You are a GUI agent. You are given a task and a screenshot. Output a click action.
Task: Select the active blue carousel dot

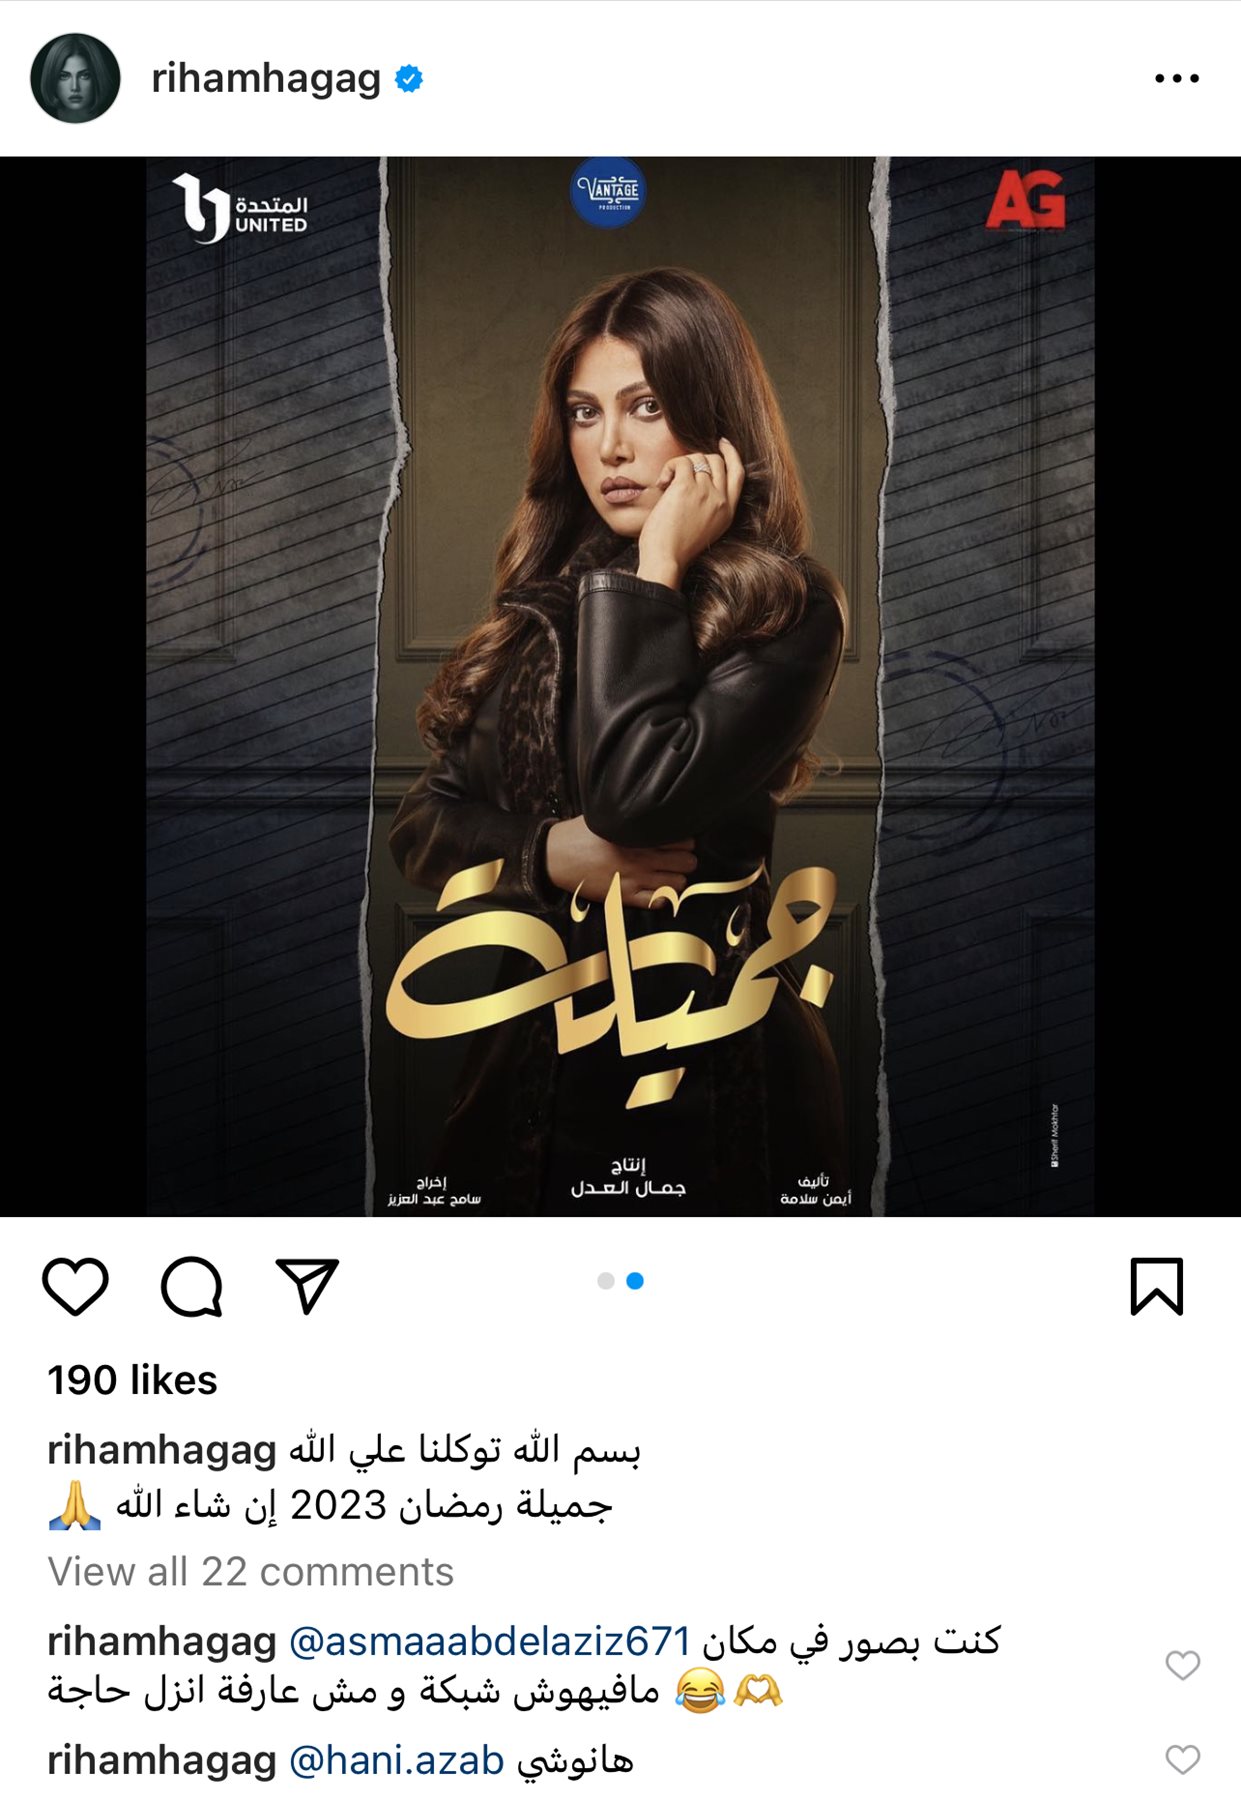(x=635, y=1281)
